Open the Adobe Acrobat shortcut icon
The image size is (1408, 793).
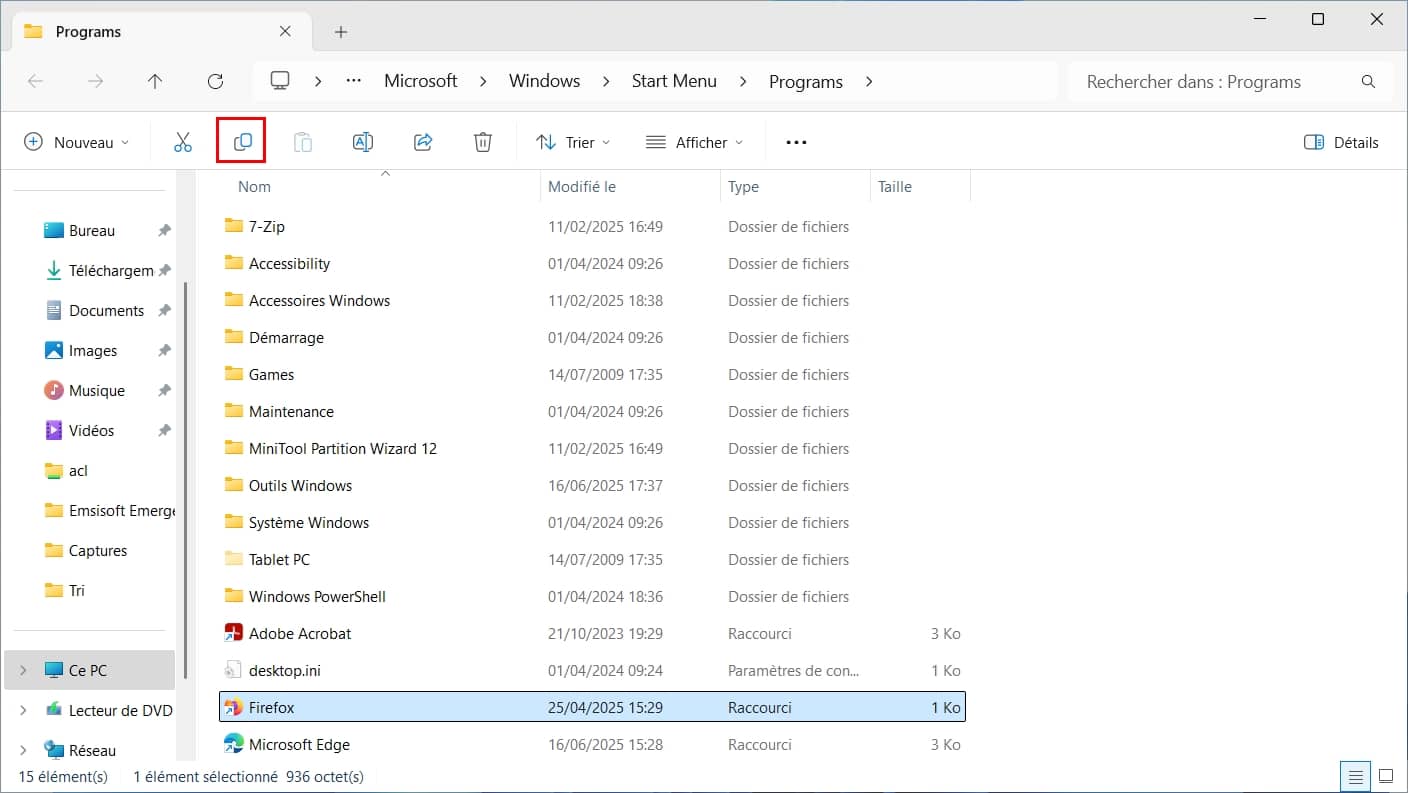coord(233,633)
